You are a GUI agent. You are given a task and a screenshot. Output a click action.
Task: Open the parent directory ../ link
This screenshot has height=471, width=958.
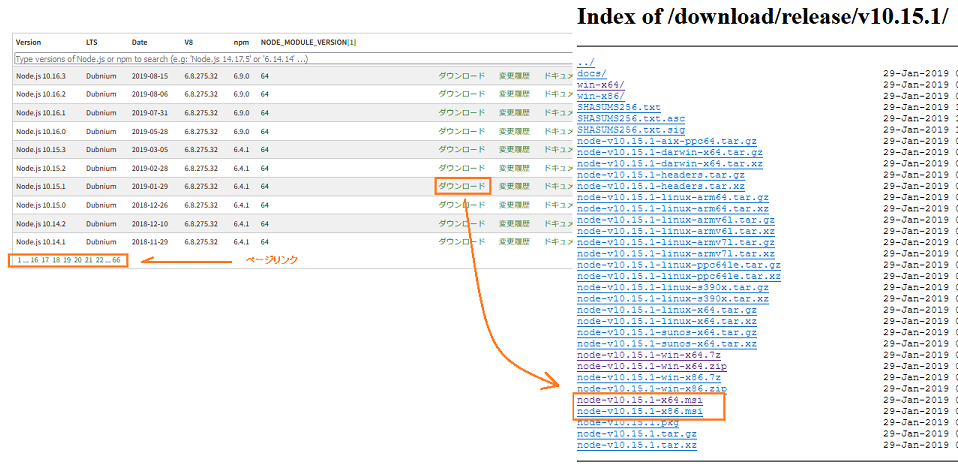tap(585, 62)
